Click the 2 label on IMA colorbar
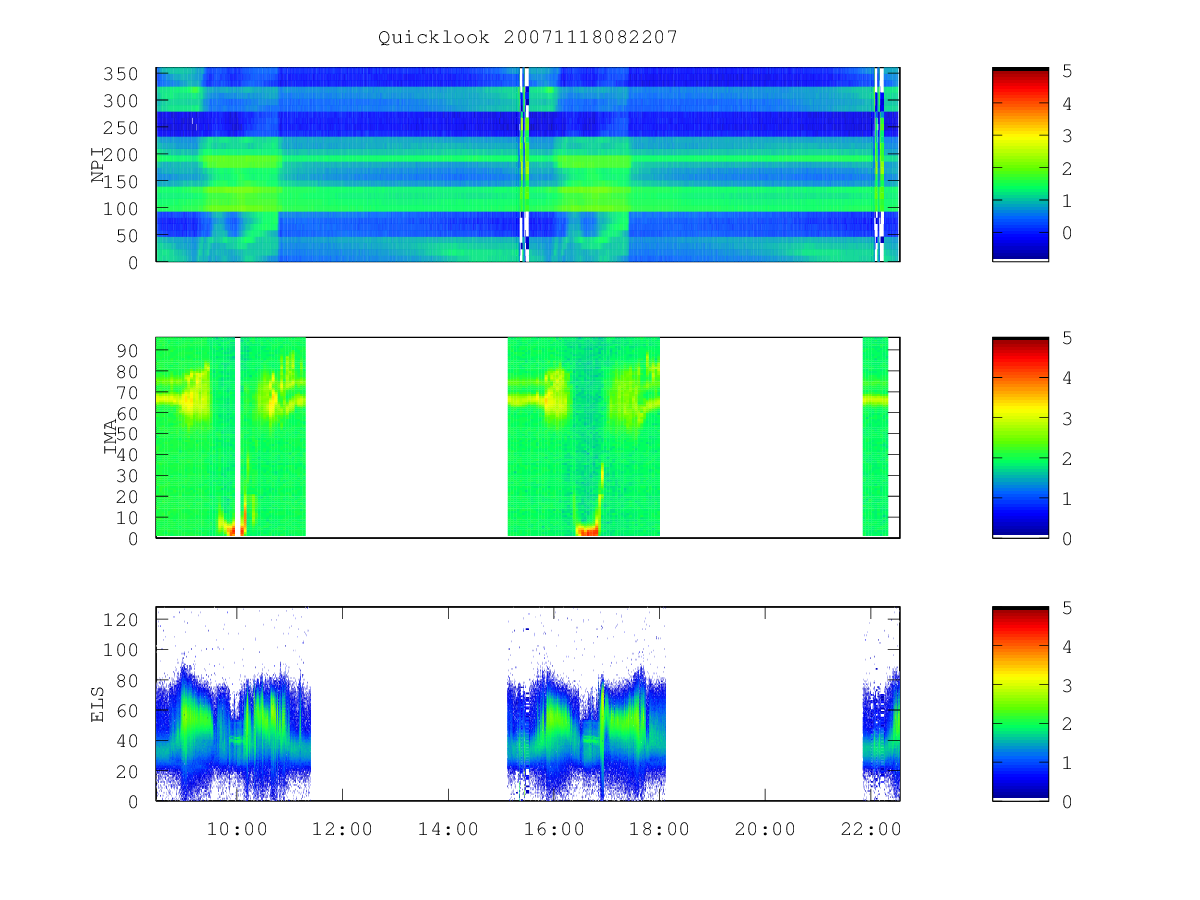The height and width of the screenshot is (900, 1200). click(x=1067, y=458)
